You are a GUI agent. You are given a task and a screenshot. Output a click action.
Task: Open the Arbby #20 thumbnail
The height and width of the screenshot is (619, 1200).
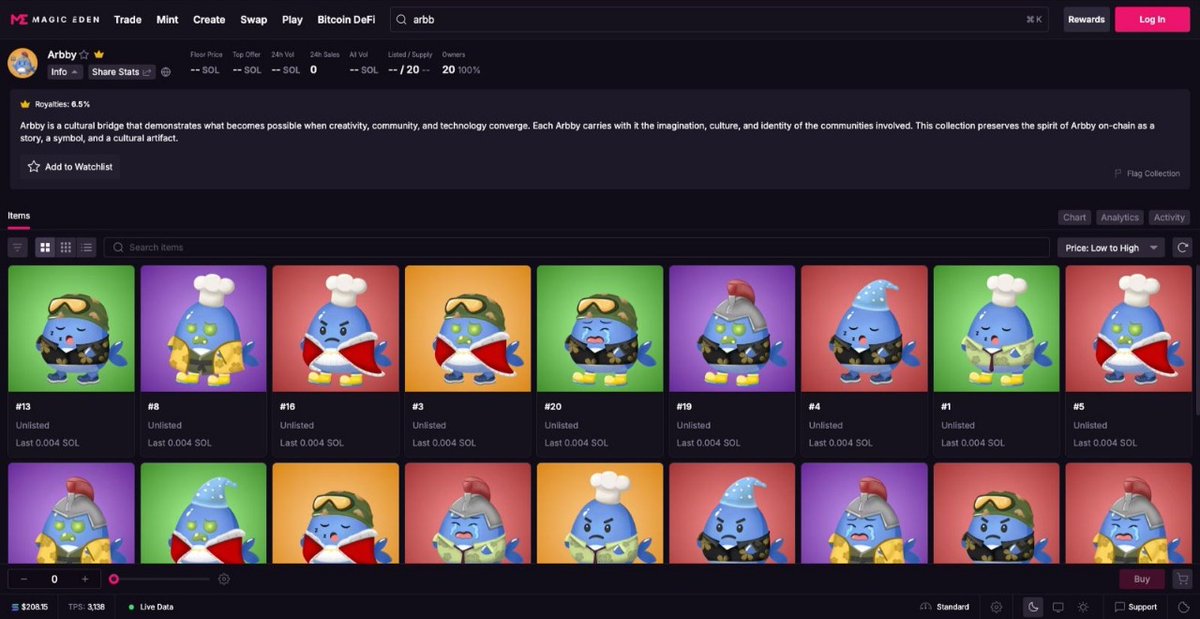(600, 328)
